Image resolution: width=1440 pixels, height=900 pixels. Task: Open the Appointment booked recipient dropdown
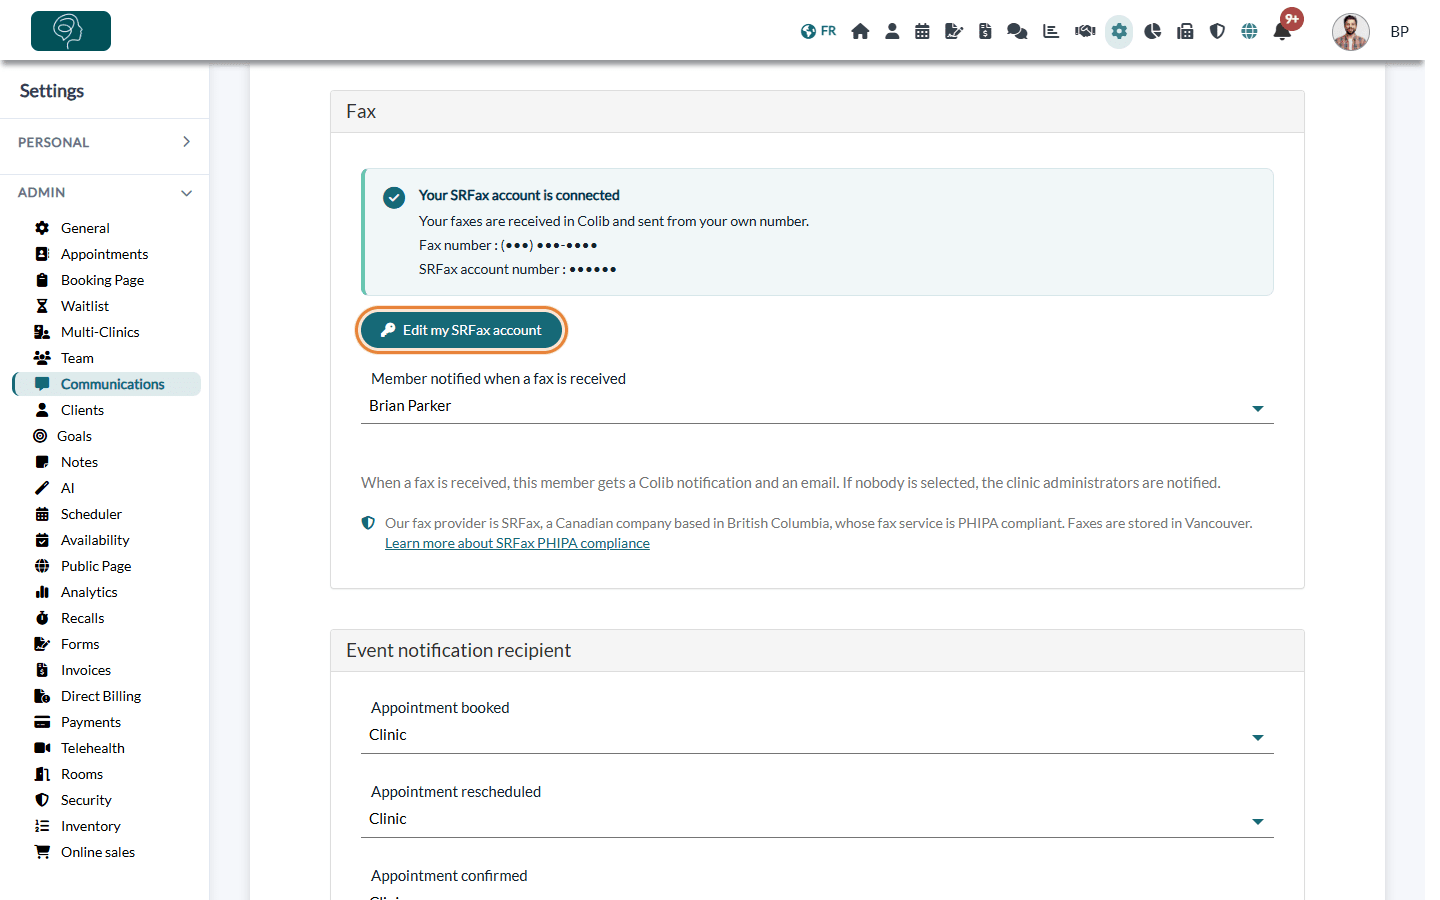click(x=817, y=735)
